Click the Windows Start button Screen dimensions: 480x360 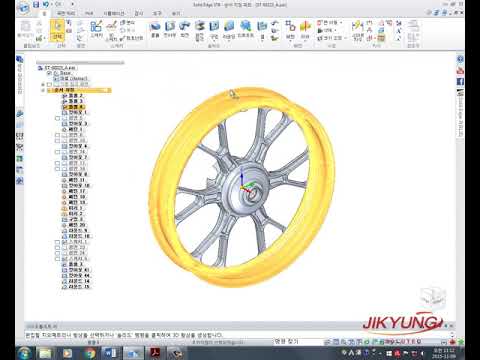[24, 353]
